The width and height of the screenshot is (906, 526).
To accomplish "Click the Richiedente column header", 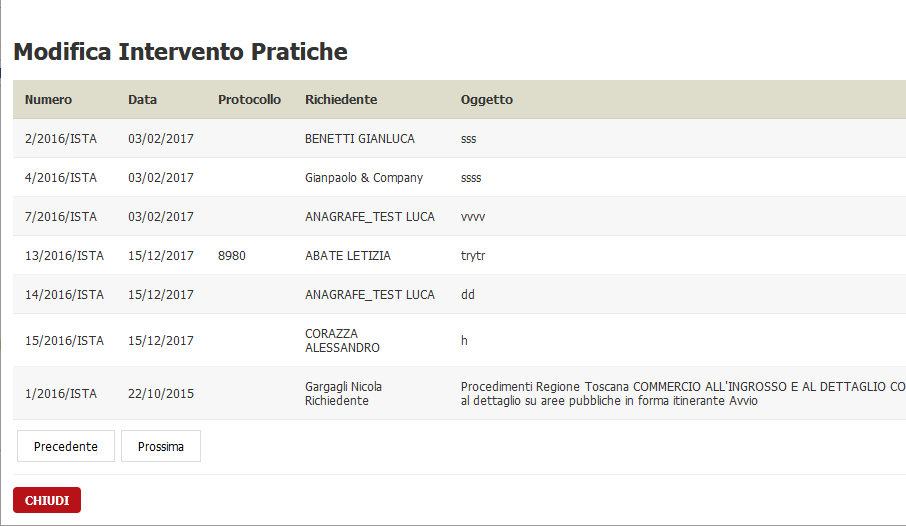I will click(341, 100).
